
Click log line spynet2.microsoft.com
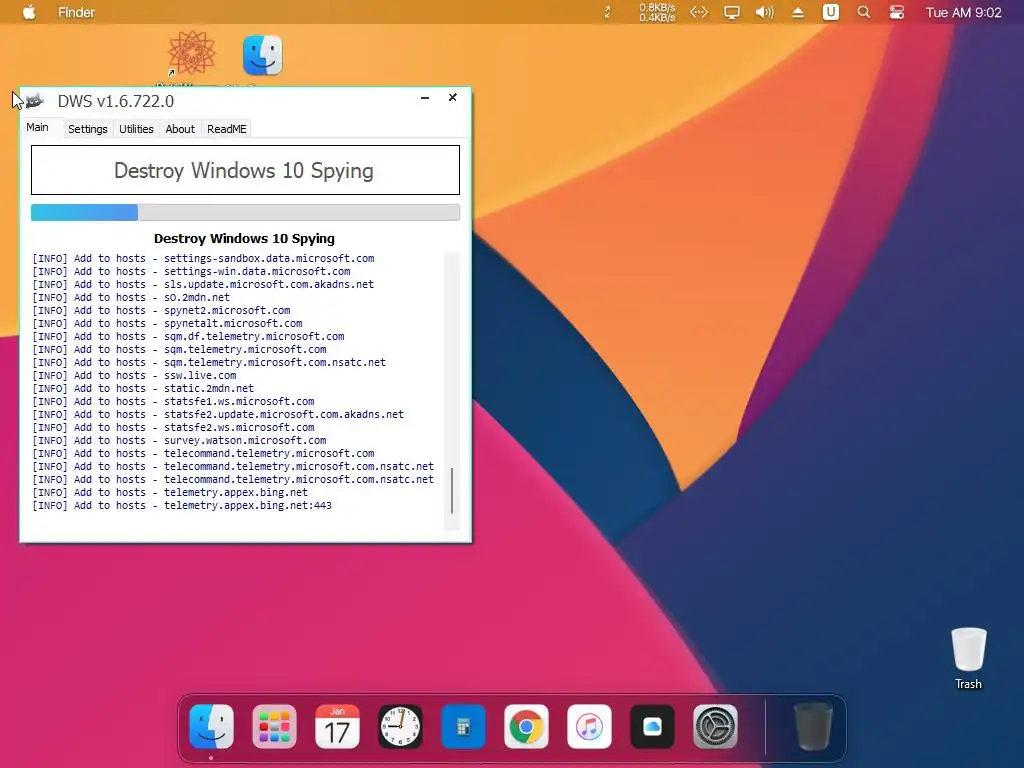point(161,310)
